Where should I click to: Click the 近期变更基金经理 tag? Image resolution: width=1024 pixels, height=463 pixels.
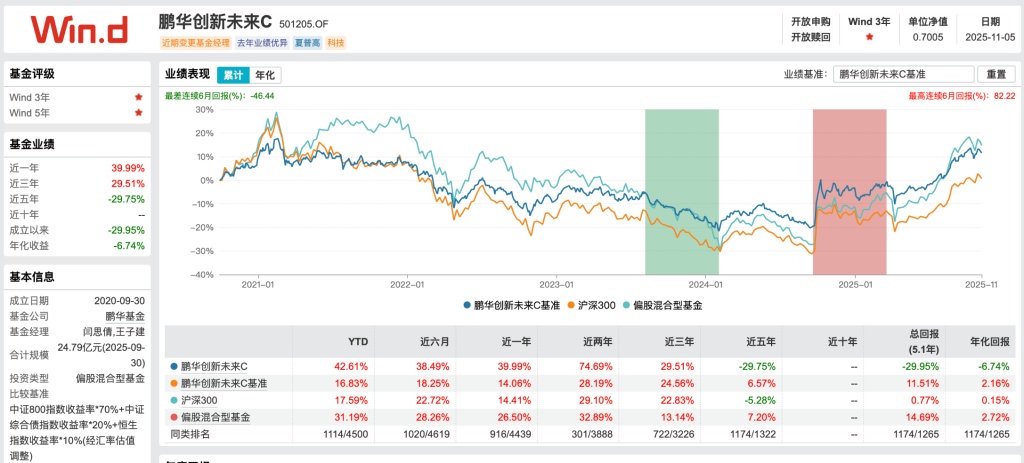tap(194, 43)
